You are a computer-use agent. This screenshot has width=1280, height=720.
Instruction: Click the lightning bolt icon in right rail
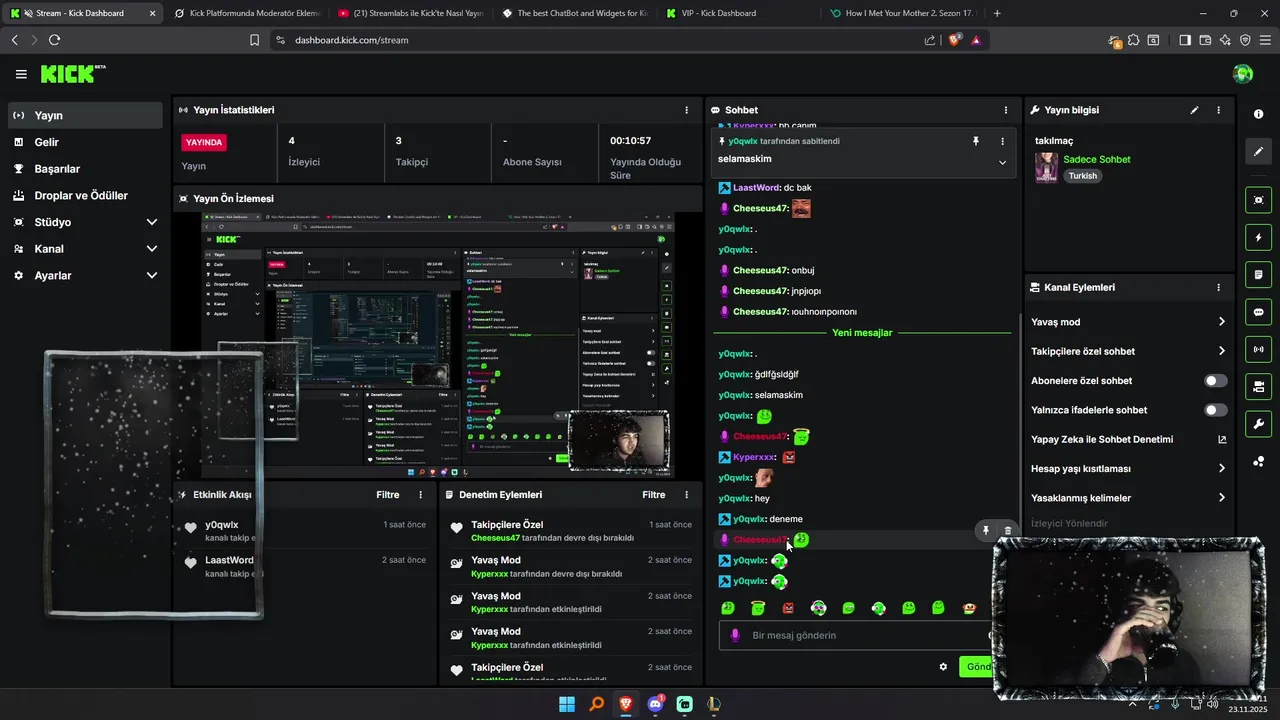(1259, 238)
